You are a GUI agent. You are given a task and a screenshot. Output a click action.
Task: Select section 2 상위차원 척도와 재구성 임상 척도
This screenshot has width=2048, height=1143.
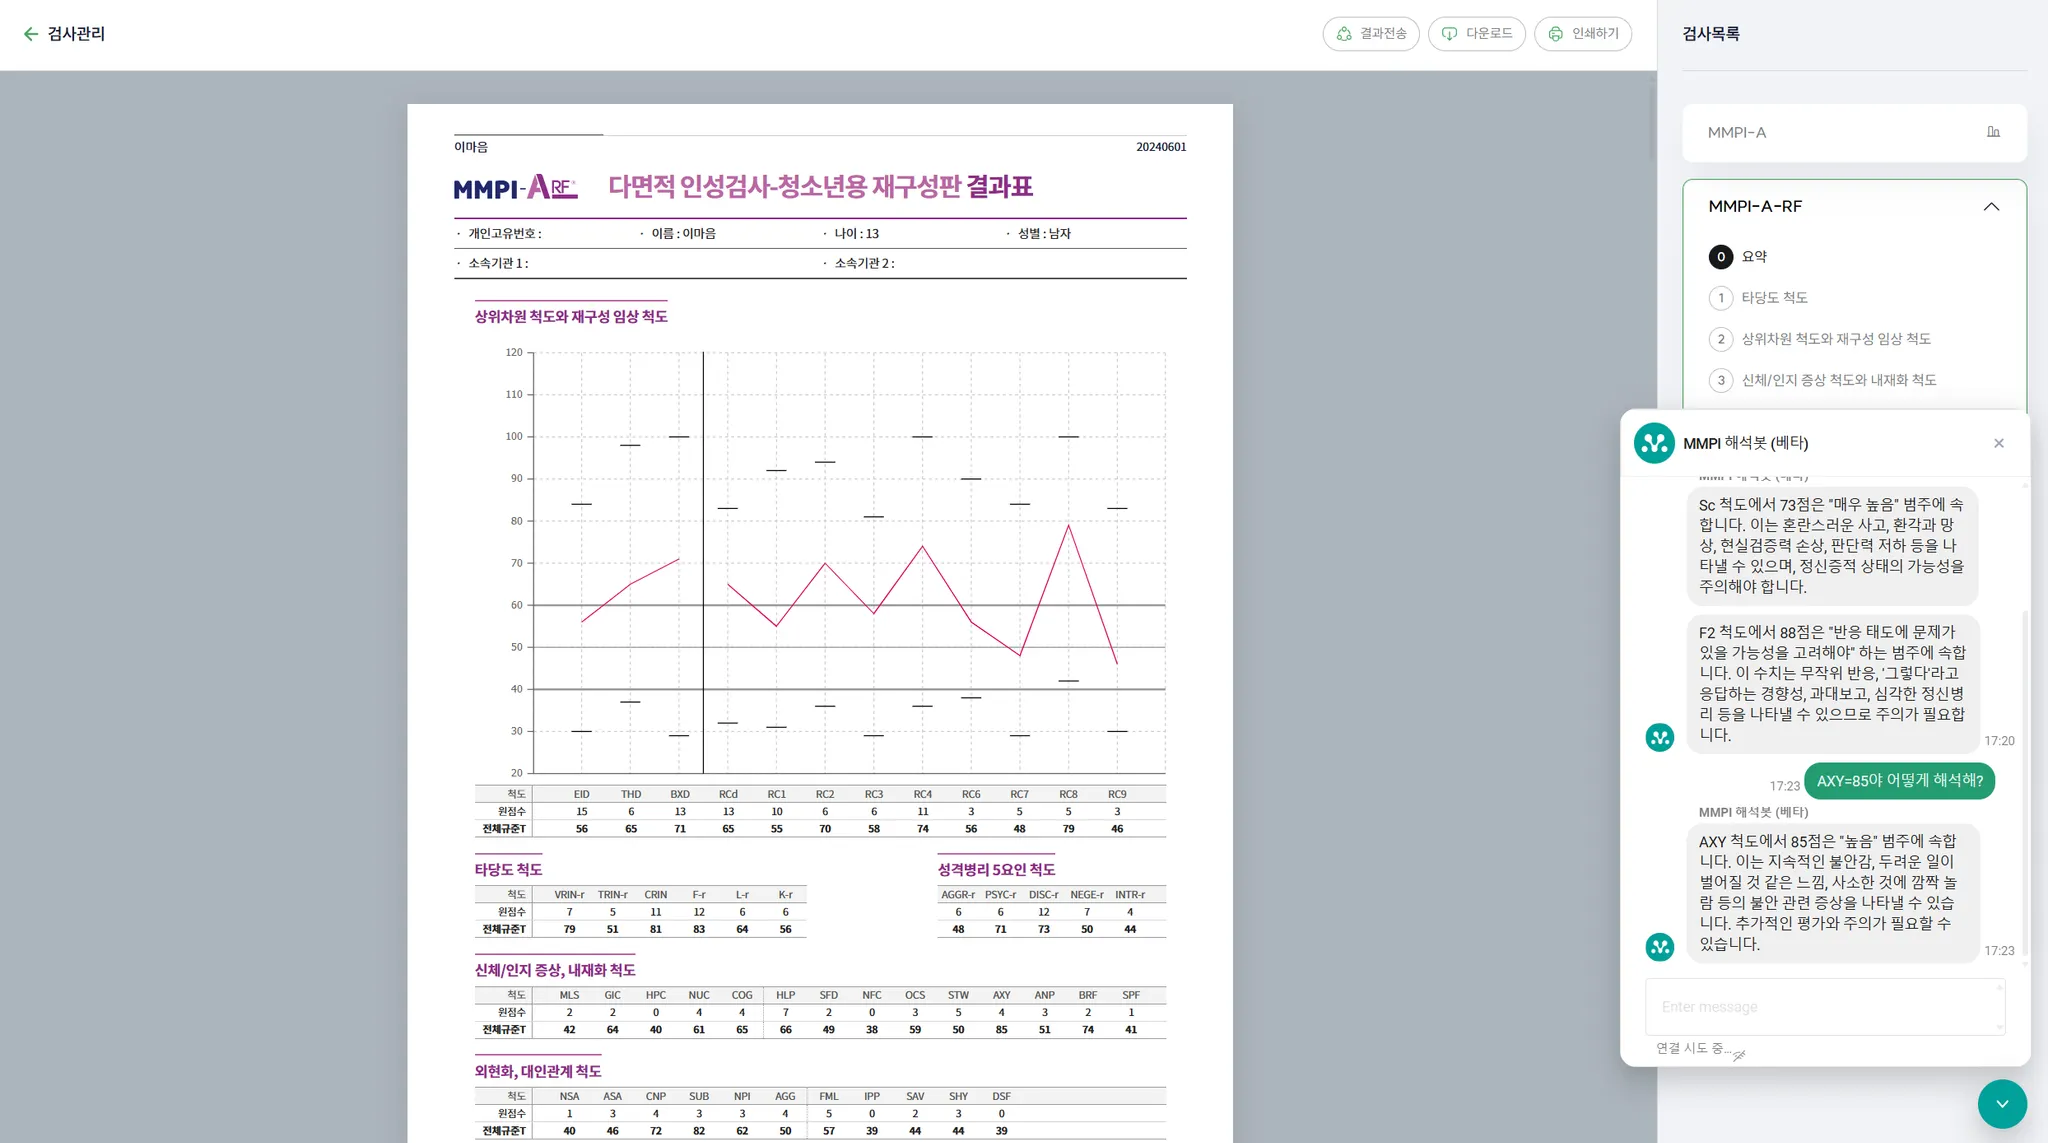[1835, 339]
